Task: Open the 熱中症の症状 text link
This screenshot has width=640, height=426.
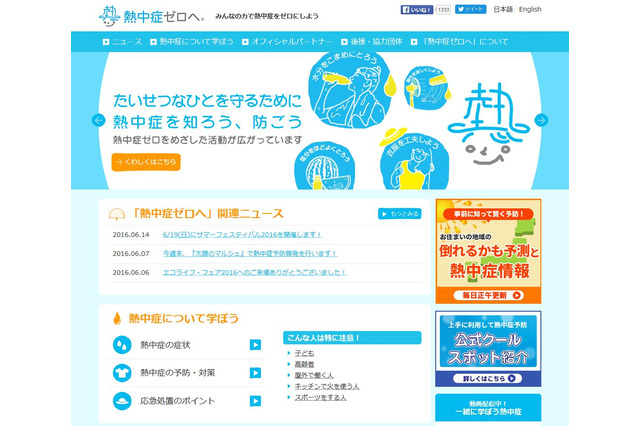Action: tap(165, 345)
